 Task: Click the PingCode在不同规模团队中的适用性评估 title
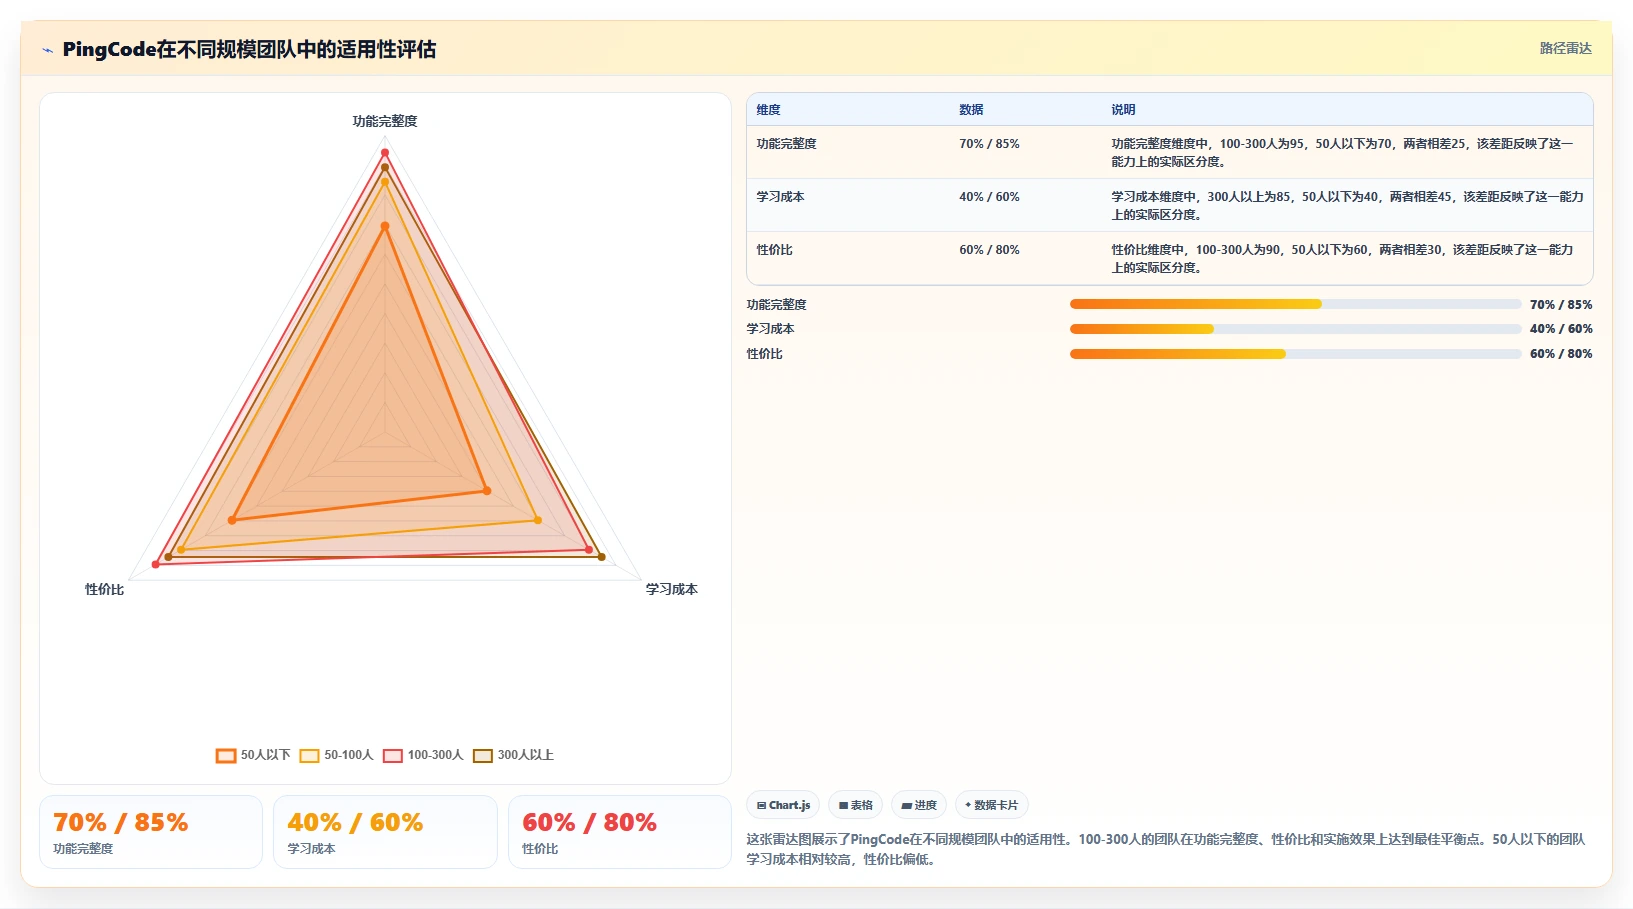(x=249, y=49)
